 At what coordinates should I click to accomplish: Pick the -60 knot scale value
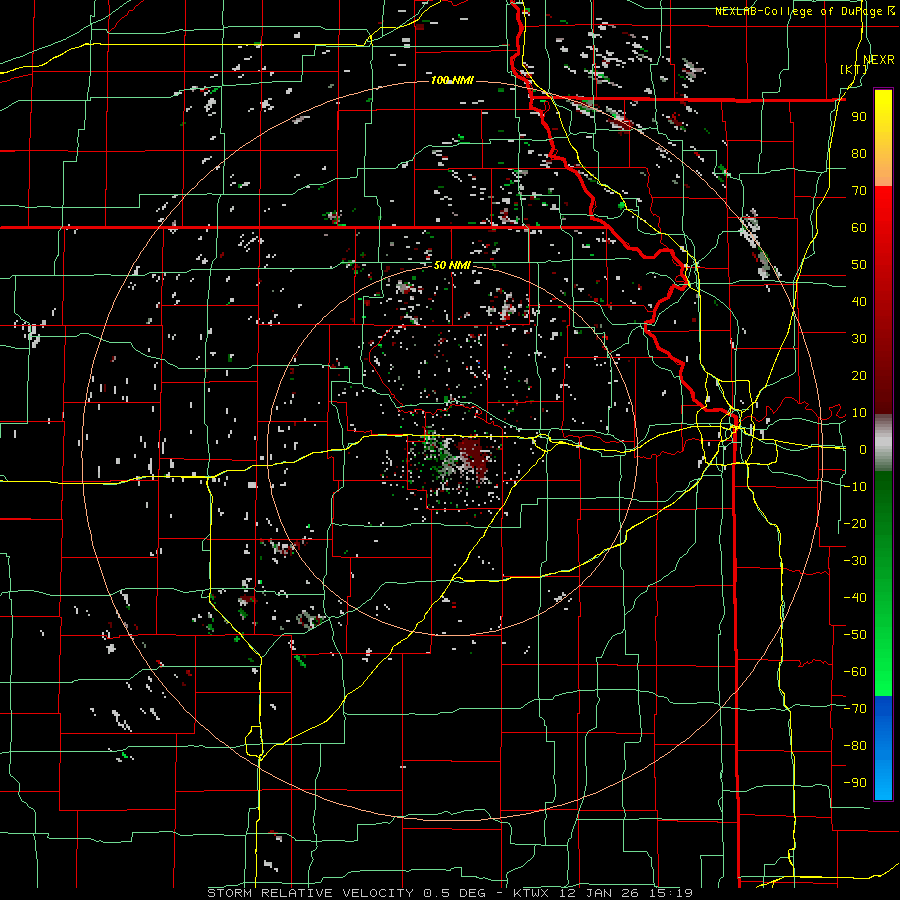coord(855,672)
